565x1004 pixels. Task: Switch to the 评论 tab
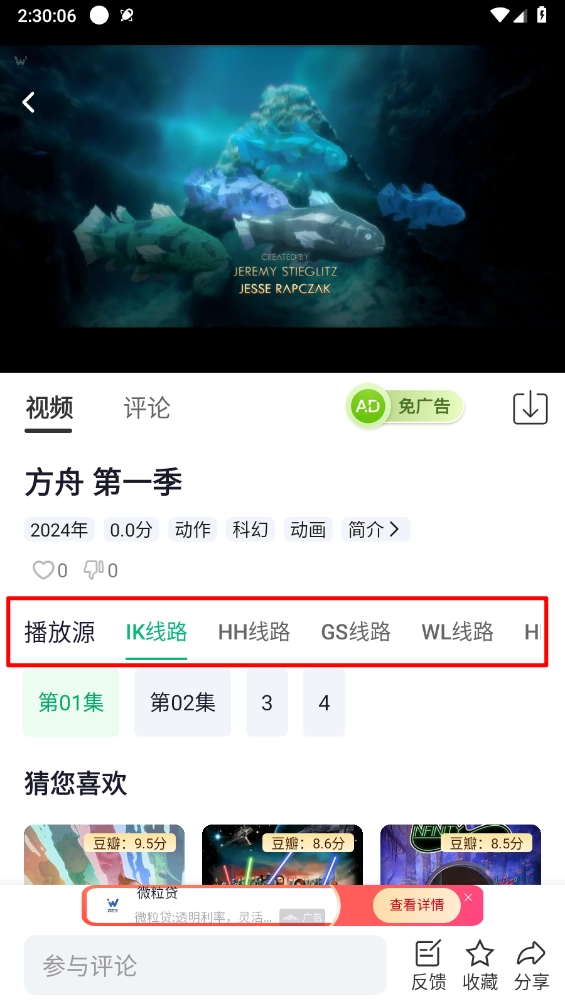(147, 408)
